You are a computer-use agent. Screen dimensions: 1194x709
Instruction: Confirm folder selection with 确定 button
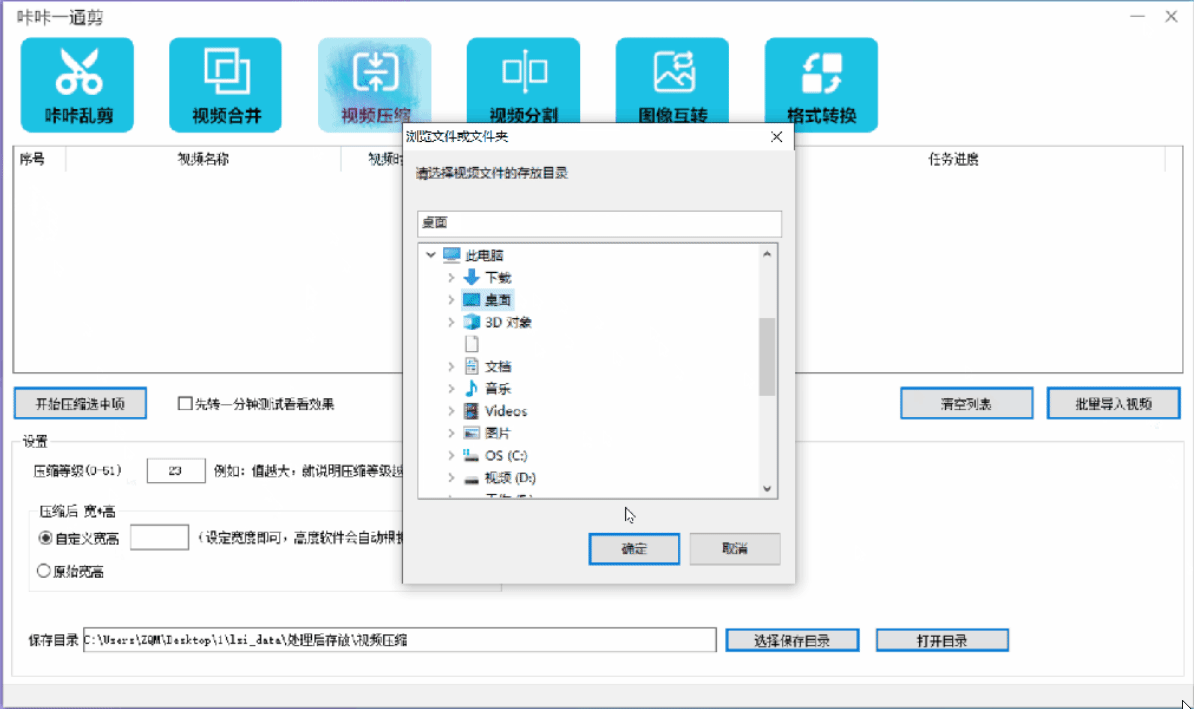634,548
